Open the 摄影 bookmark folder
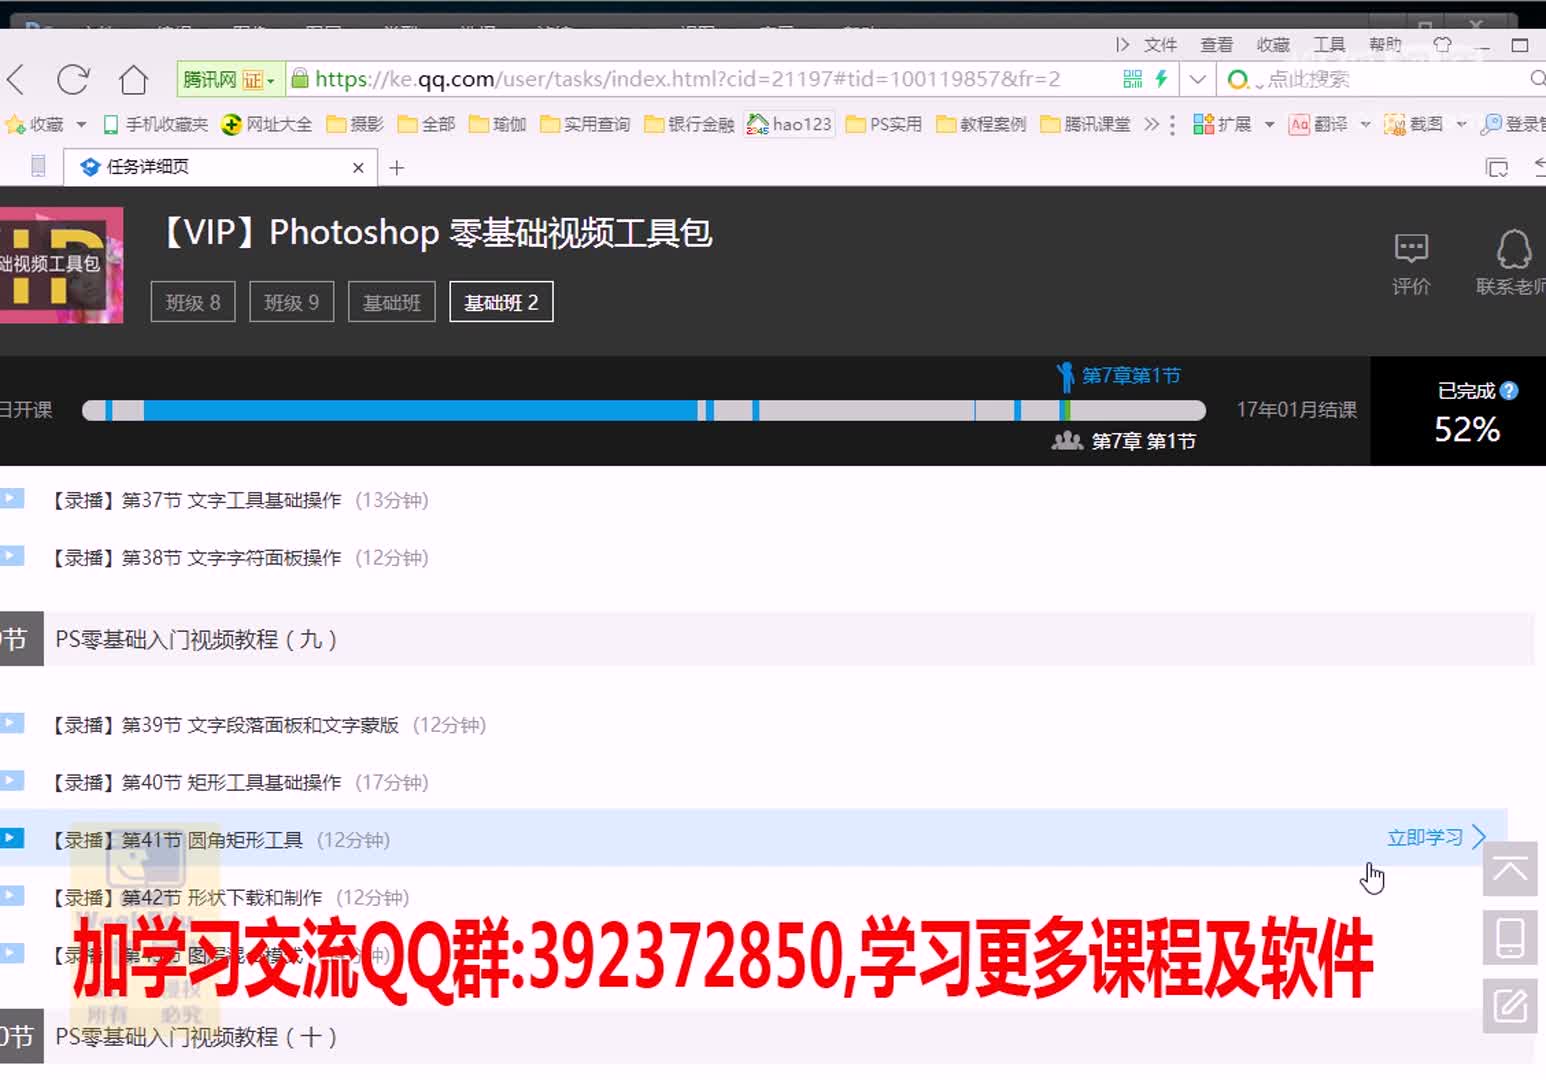Screen dimensions: 1546x1080 (355, 124)
